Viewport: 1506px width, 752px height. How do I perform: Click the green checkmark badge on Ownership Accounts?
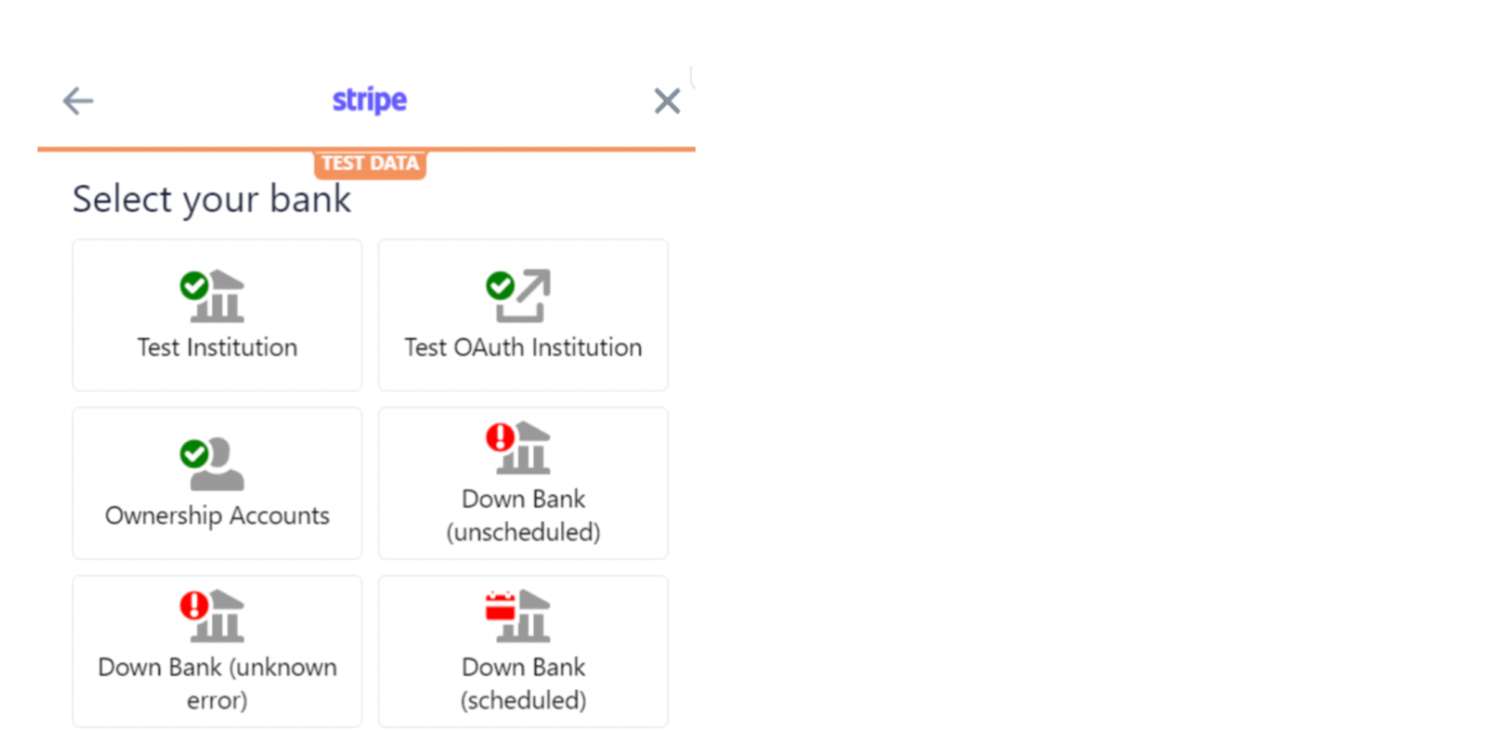(x=194, y=455)
